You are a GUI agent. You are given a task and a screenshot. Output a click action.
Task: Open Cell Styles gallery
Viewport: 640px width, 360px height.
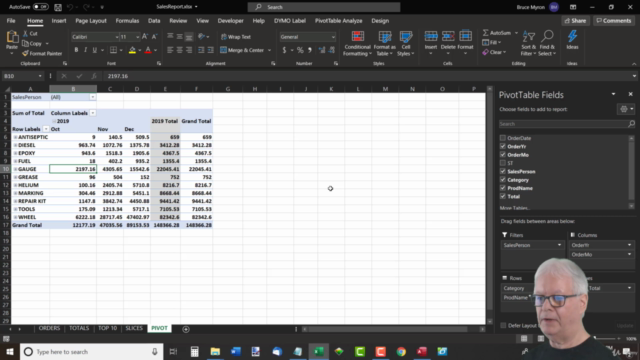[406, 43]
